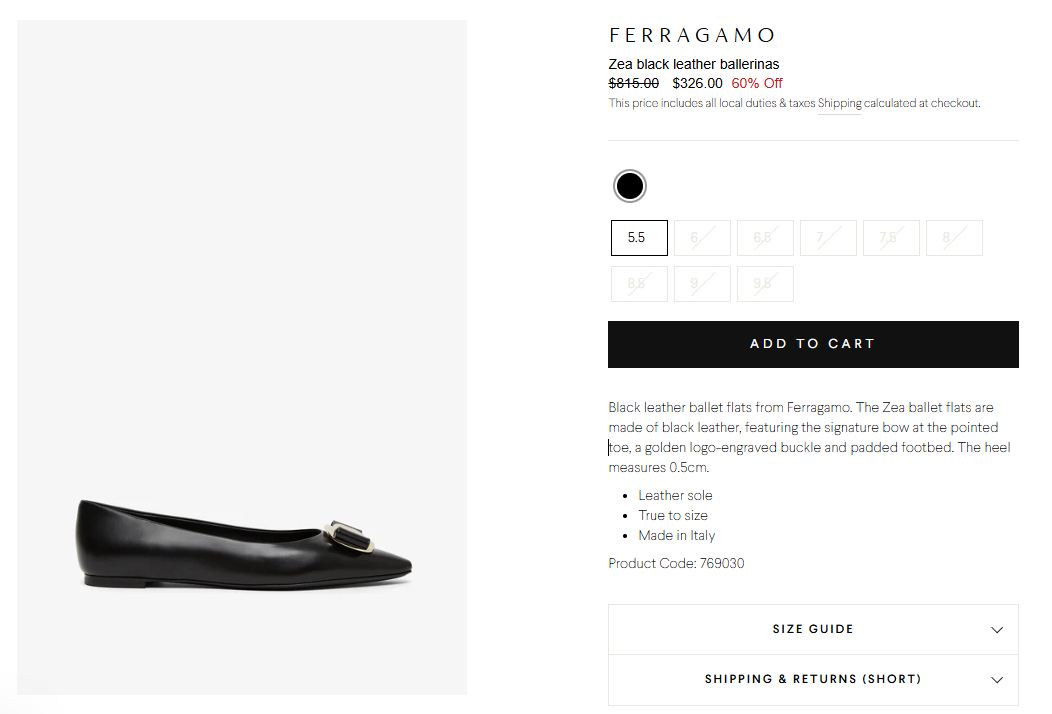Pick the crossed-out size 6.5 box
1052x714 pixels.
coord(765,238)
